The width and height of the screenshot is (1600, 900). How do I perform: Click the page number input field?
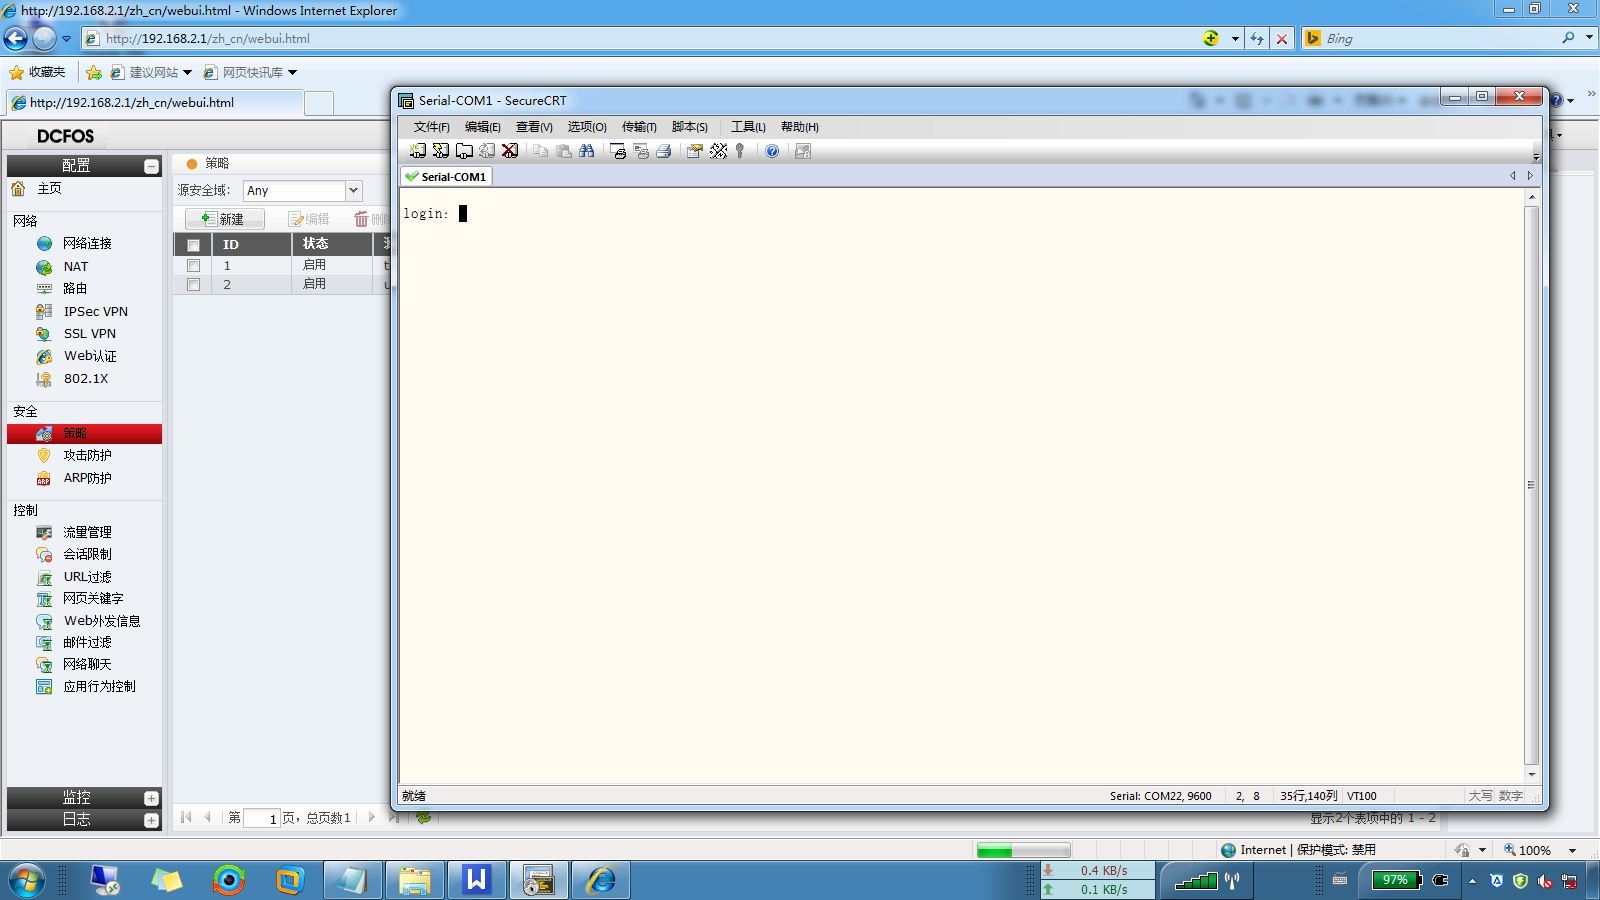tap(261, 818)
